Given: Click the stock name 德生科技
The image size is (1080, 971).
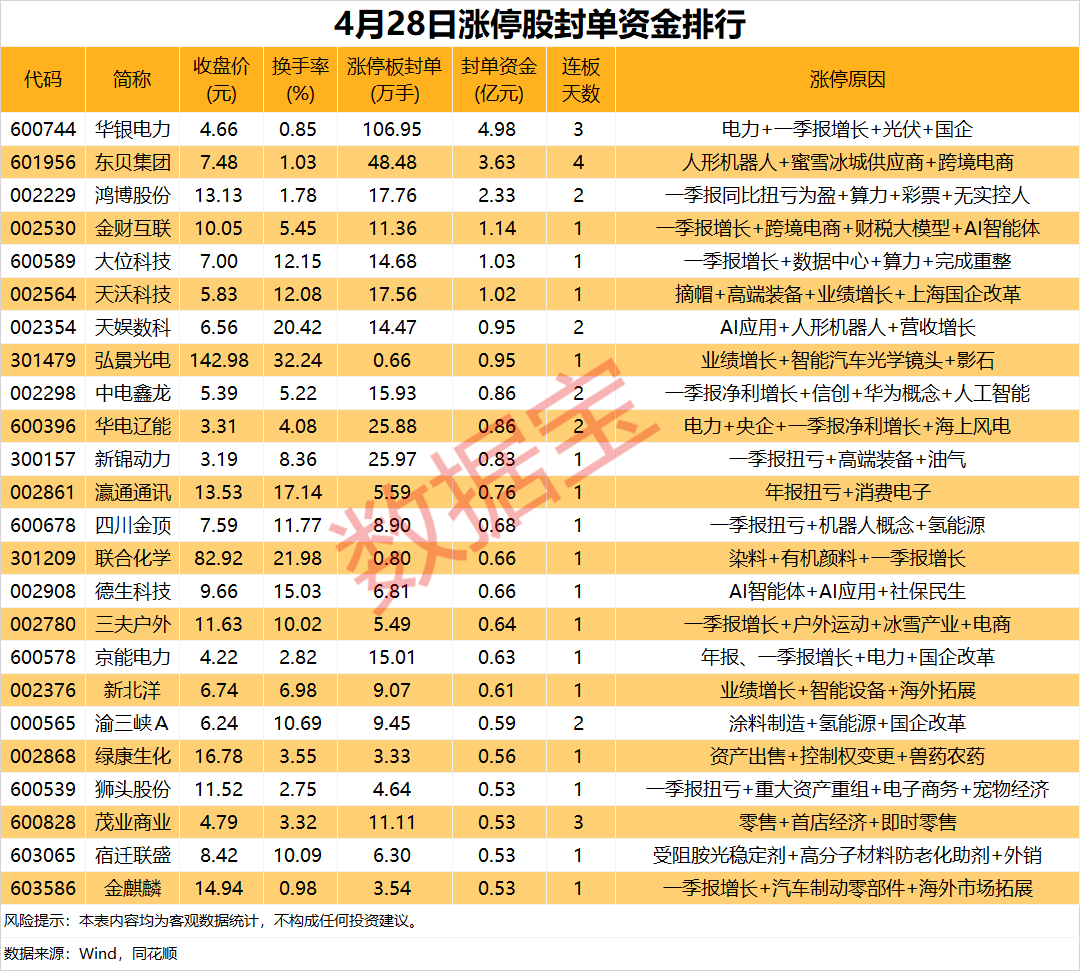Looking at the screenshot, I should 132,592.
